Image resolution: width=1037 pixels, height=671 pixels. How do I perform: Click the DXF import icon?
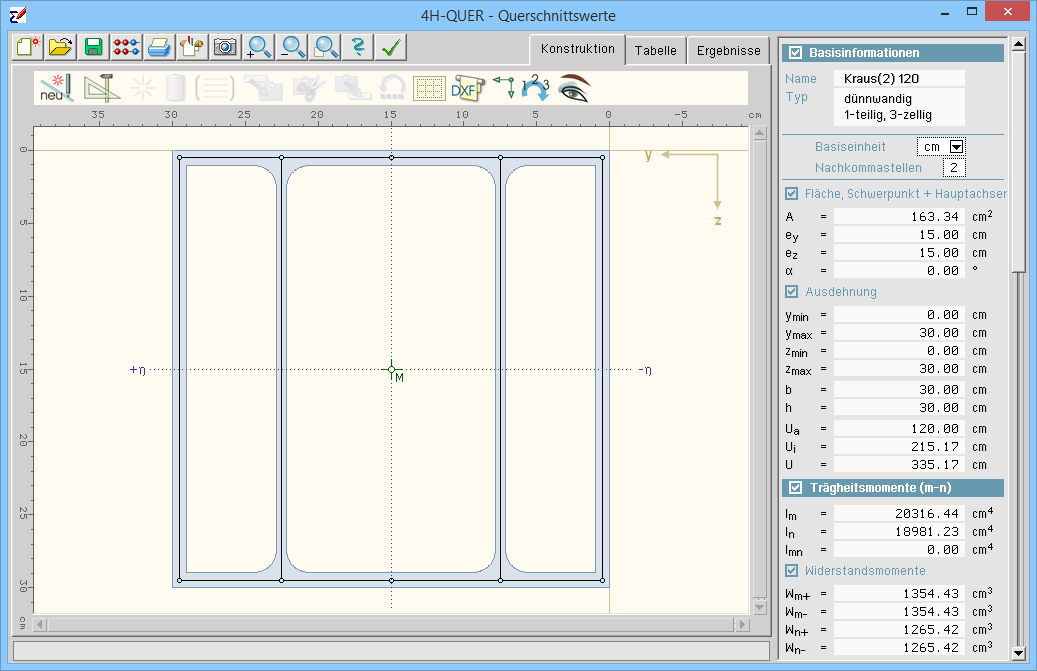pos(465,88)
